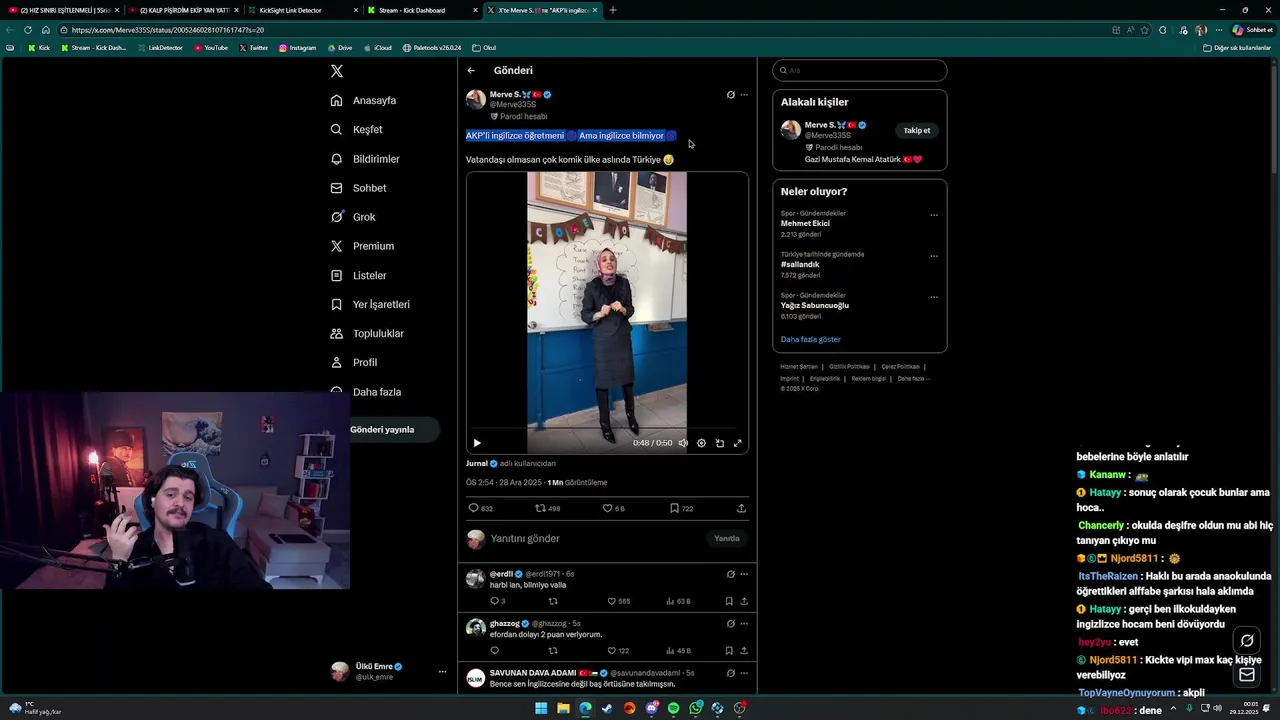
Task: Bookmark the @erdil reply
Action: 729,601
